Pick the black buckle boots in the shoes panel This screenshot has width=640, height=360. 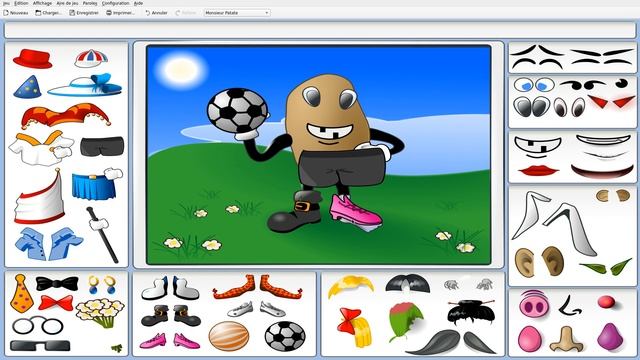pos(171,315)
